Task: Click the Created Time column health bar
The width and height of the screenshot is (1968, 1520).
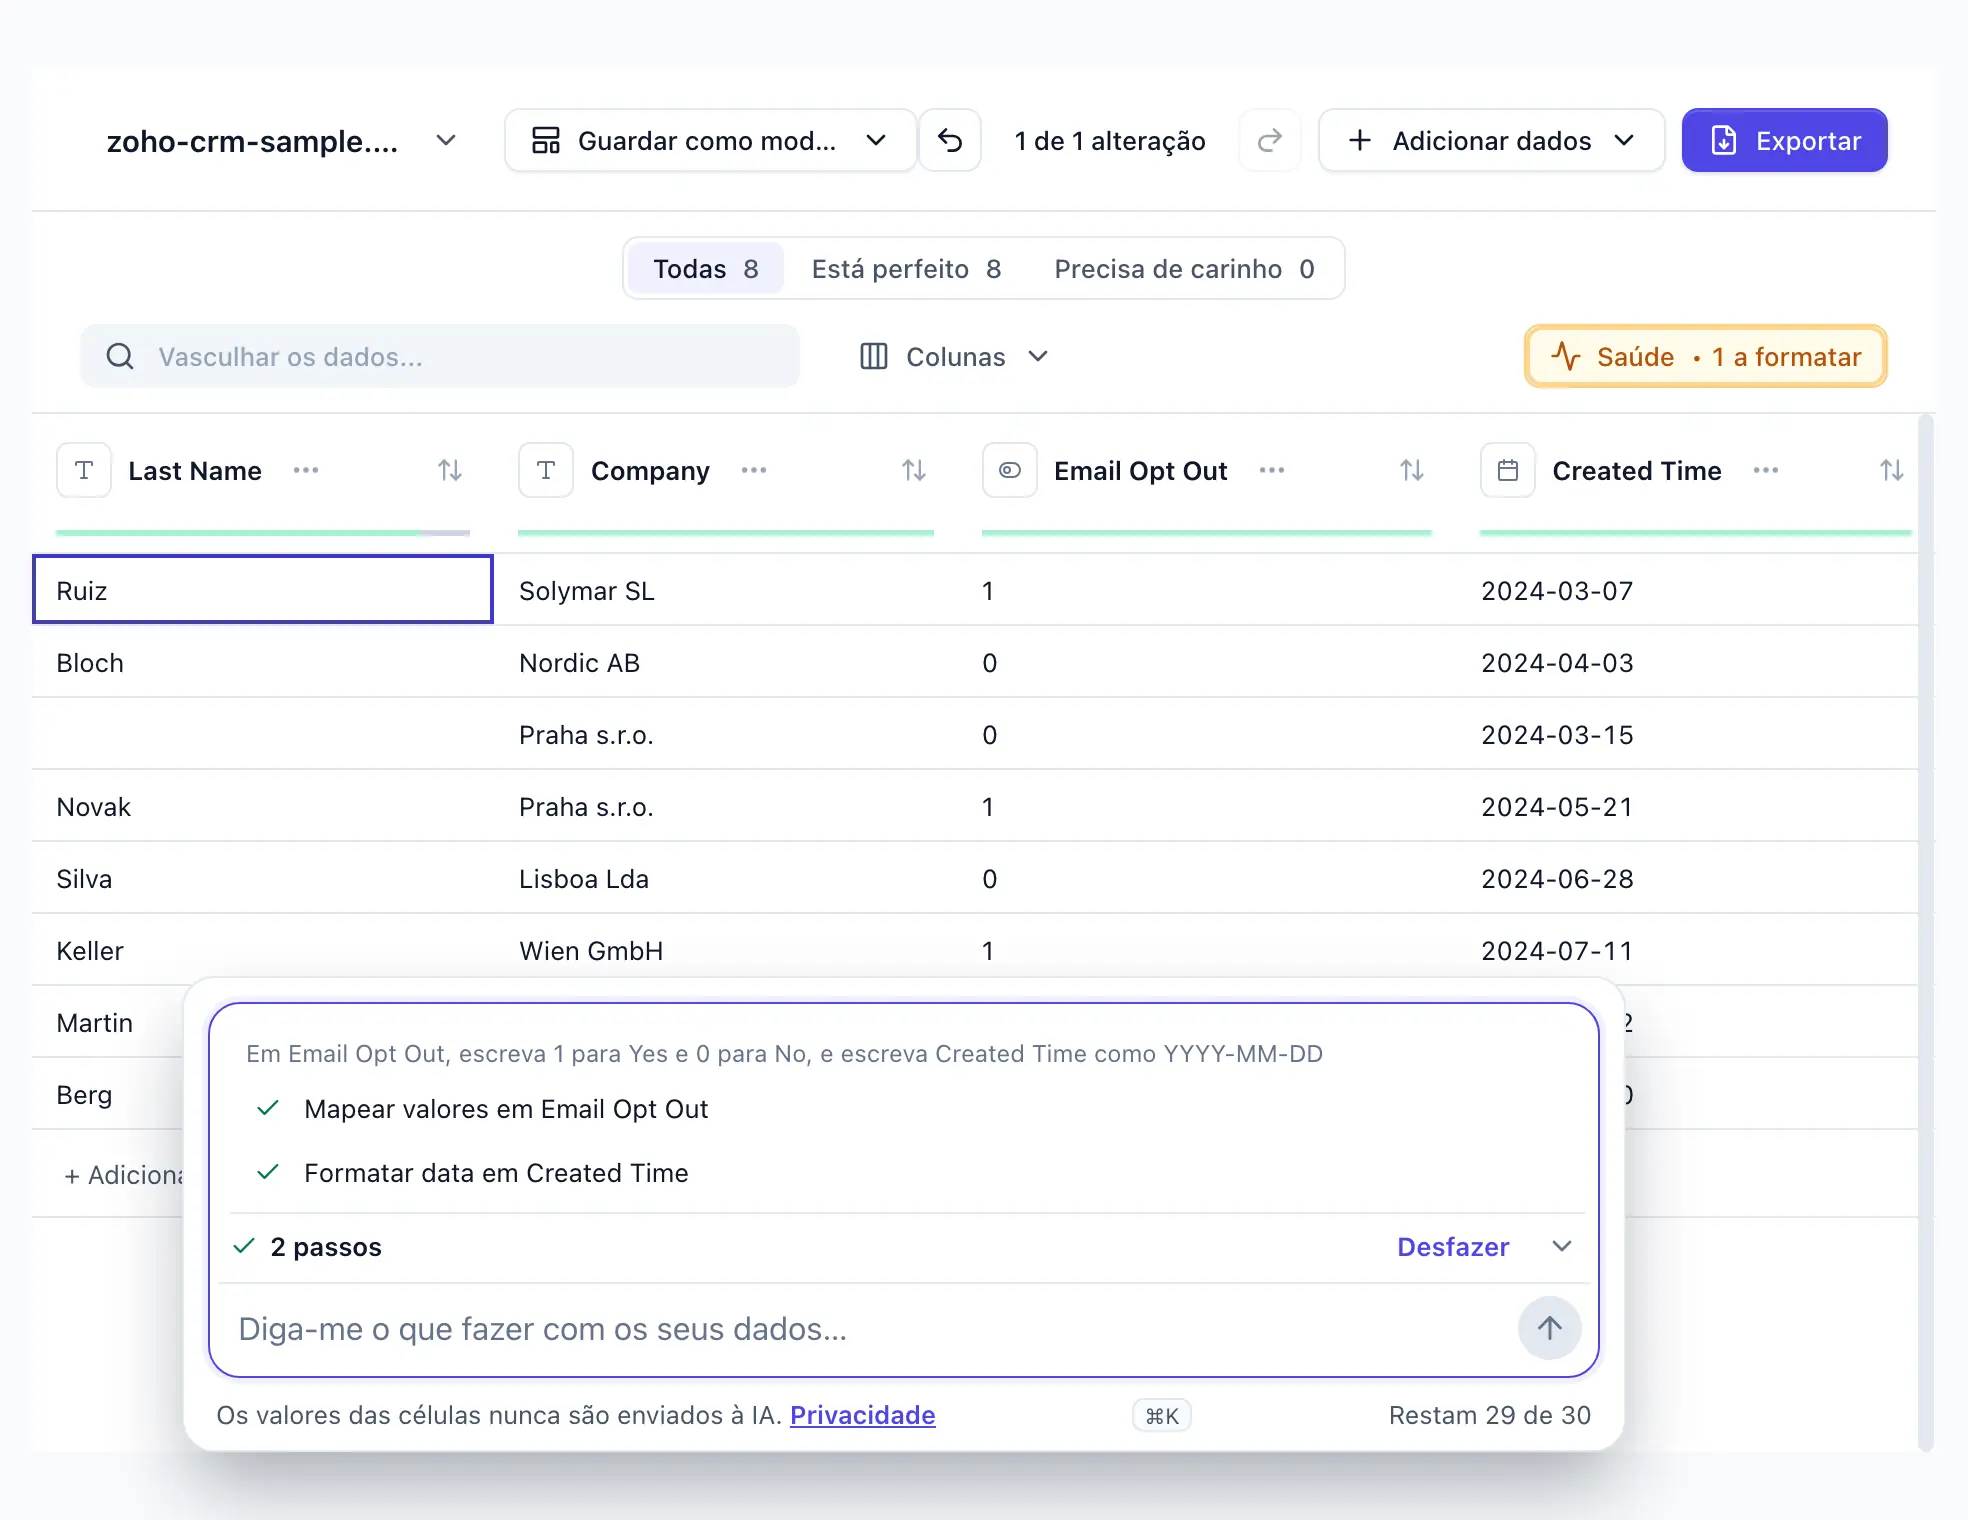Action: click(1695, 533)
